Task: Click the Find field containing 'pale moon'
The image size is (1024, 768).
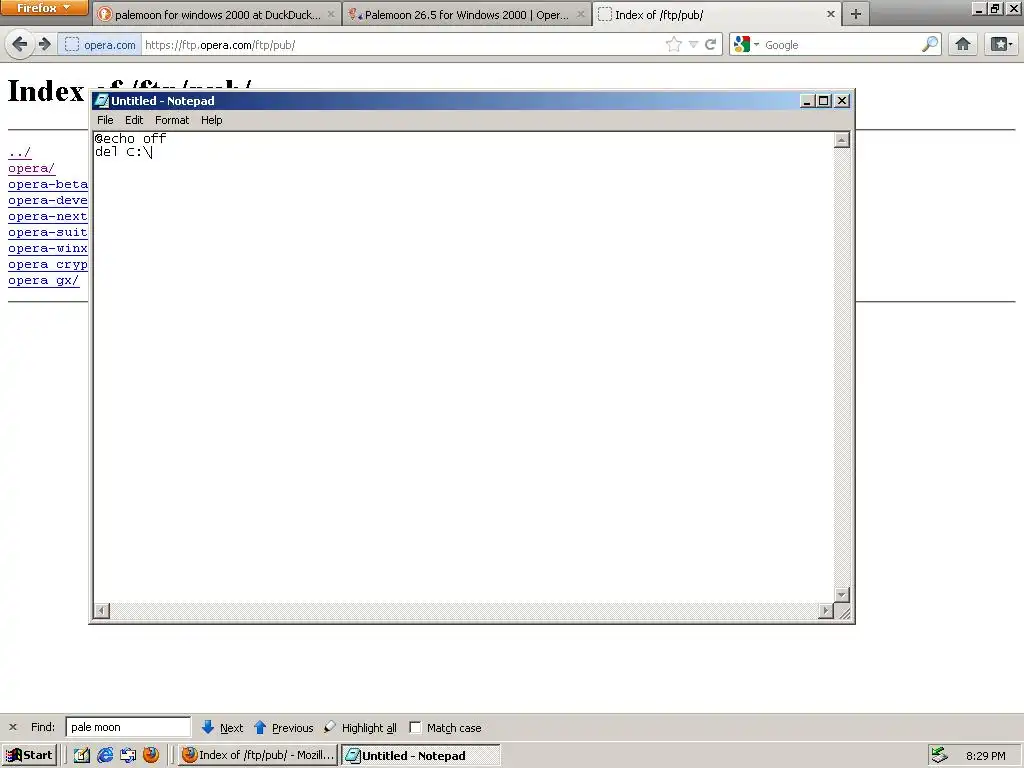Action: pos(128,727)
